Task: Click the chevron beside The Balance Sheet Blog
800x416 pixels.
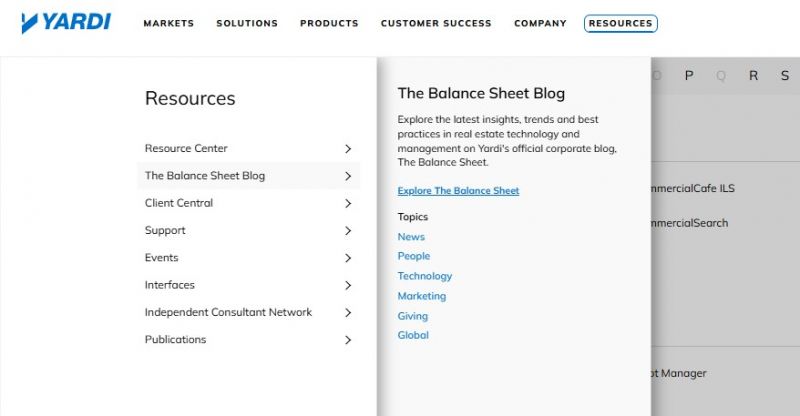Action: [x=348, y=176]
